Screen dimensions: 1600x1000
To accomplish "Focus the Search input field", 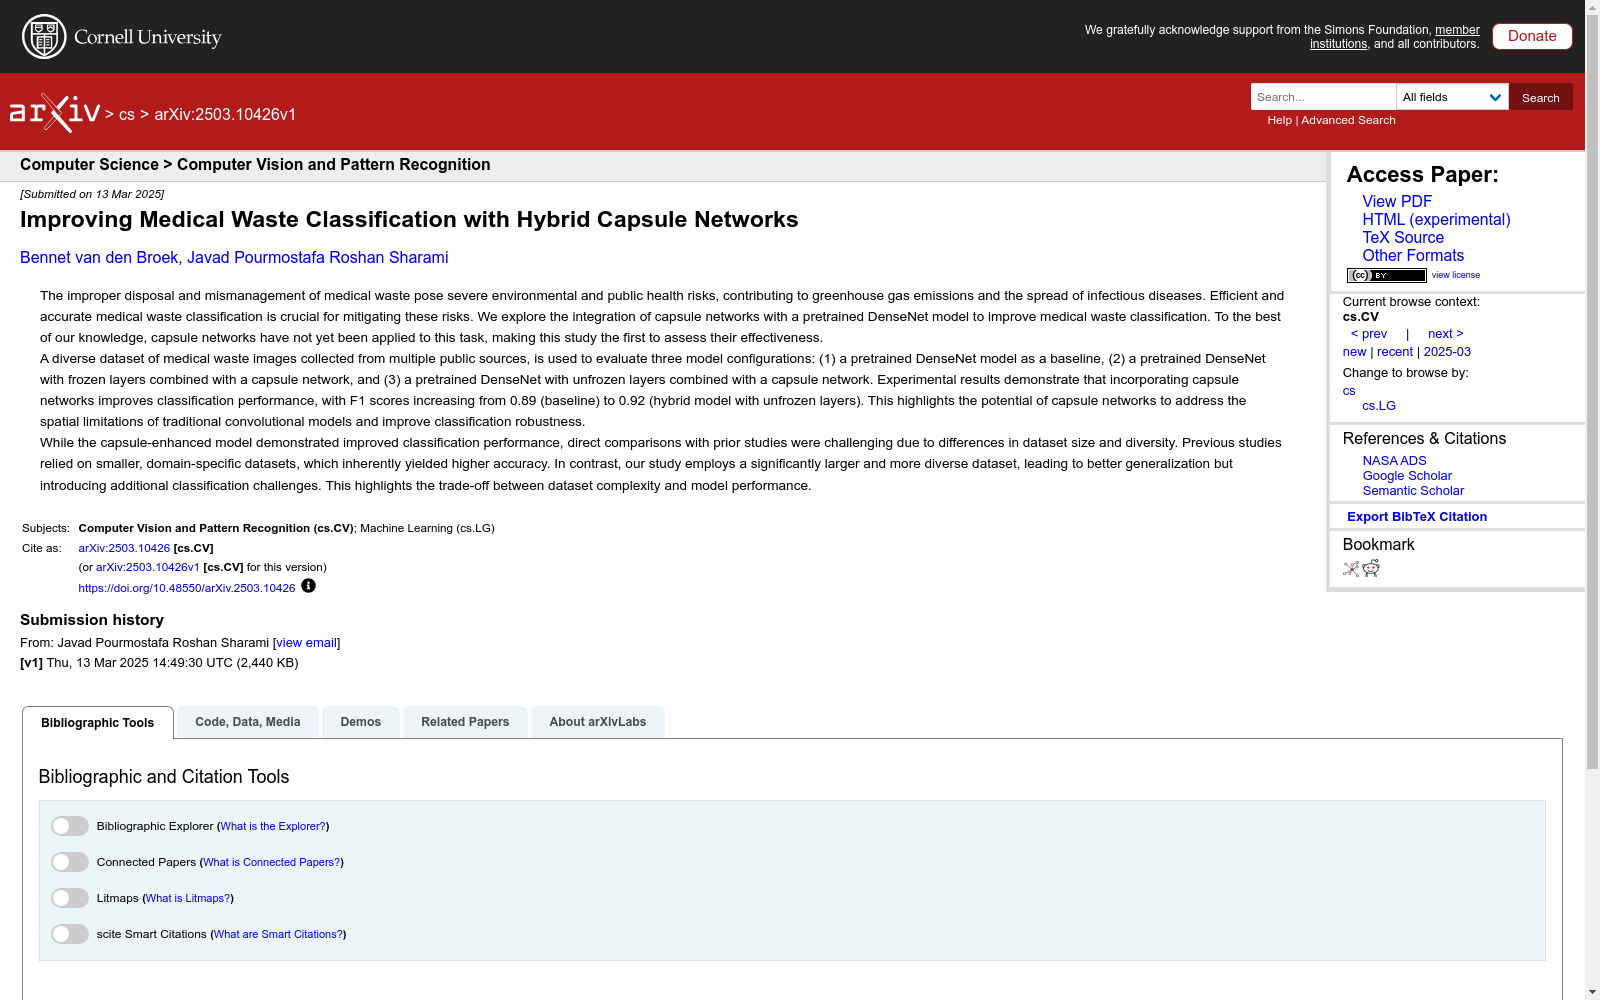I will pos(1324,97).
